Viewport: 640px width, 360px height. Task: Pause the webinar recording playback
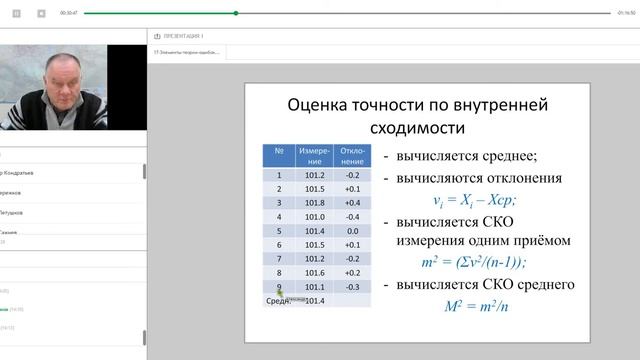click(16, 13)
